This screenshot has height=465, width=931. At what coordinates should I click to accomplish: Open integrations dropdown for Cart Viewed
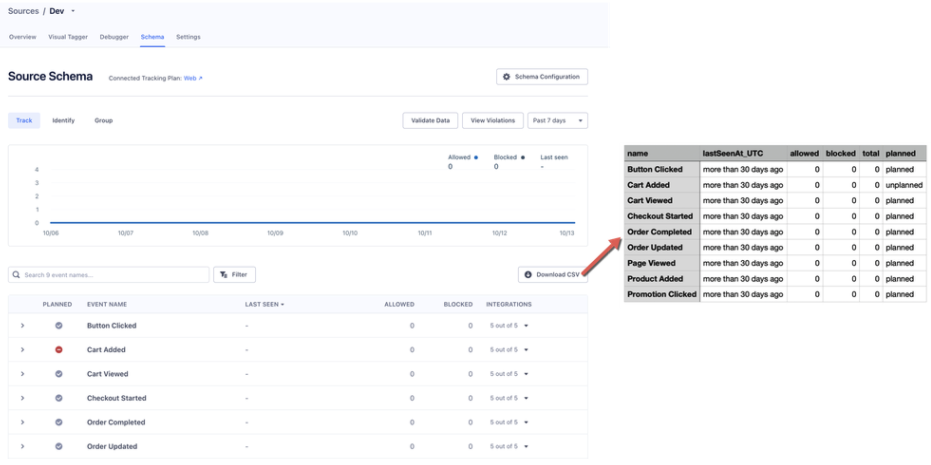[x=507, y=374]
